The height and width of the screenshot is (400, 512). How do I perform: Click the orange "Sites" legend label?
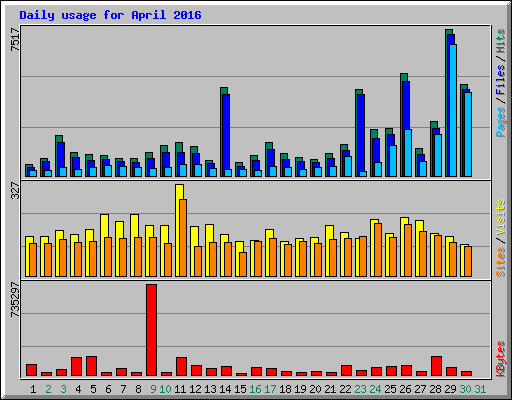tap(501, 262)
